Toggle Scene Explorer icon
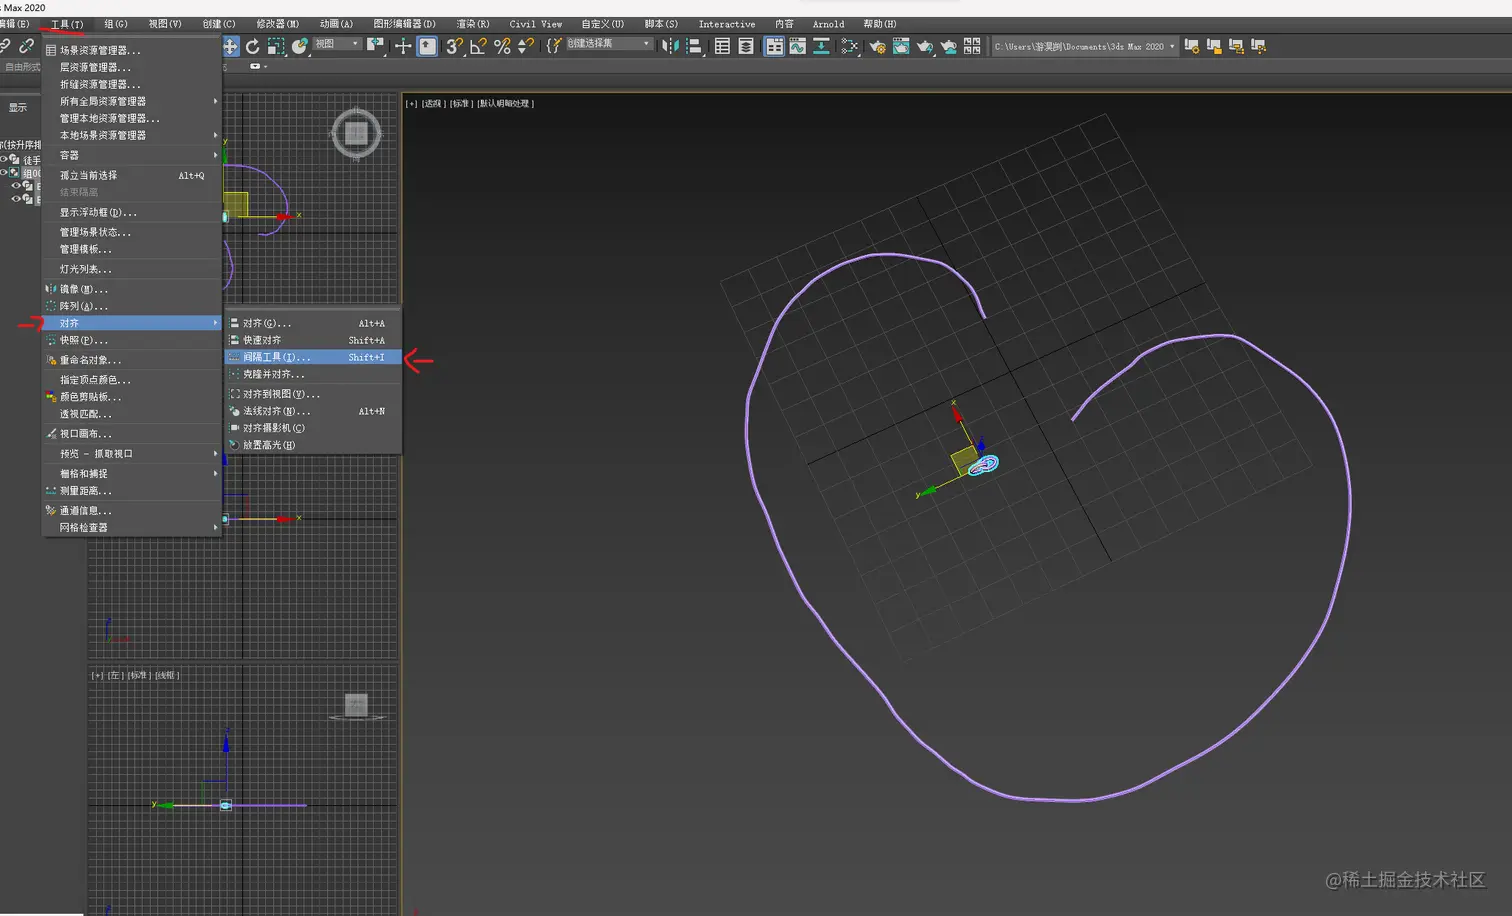The height and width of the screenshot is (916, 1512). click(722, 46)
